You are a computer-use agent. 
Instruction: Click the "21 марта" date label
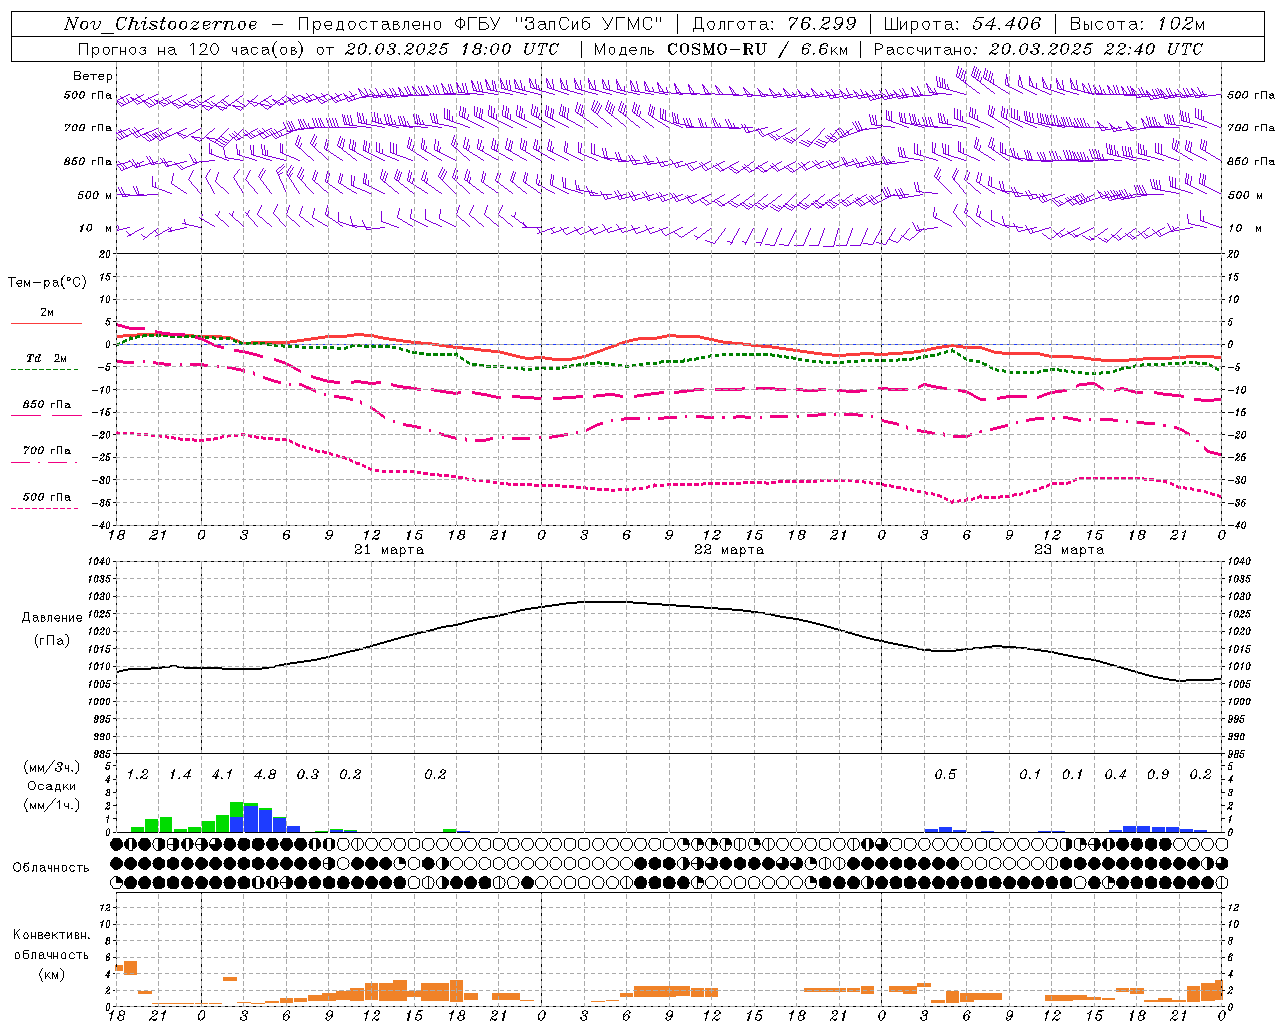tap(390, 550)
